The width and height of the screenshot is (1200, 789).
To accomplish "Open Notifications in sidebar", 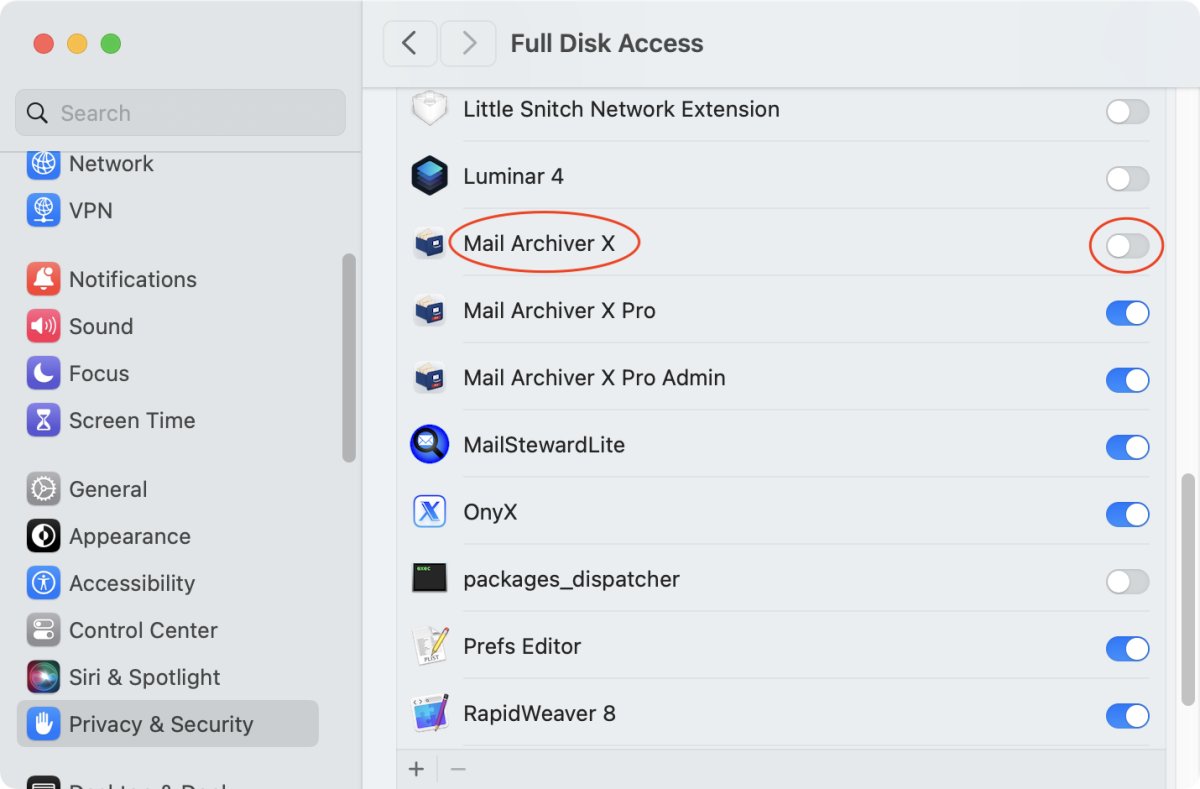I will 132,279.
